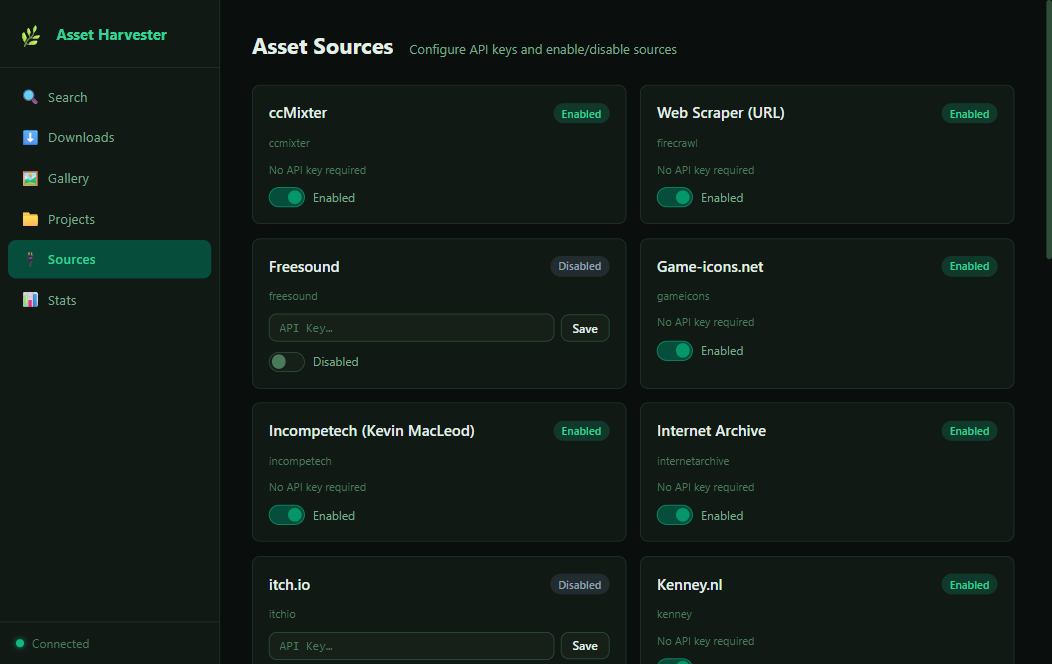This screenshot has height=664, width=1052.
Task: Click the Asset Harvester plant logo icon
Action: pyautogui.click(x=30, y=36)
